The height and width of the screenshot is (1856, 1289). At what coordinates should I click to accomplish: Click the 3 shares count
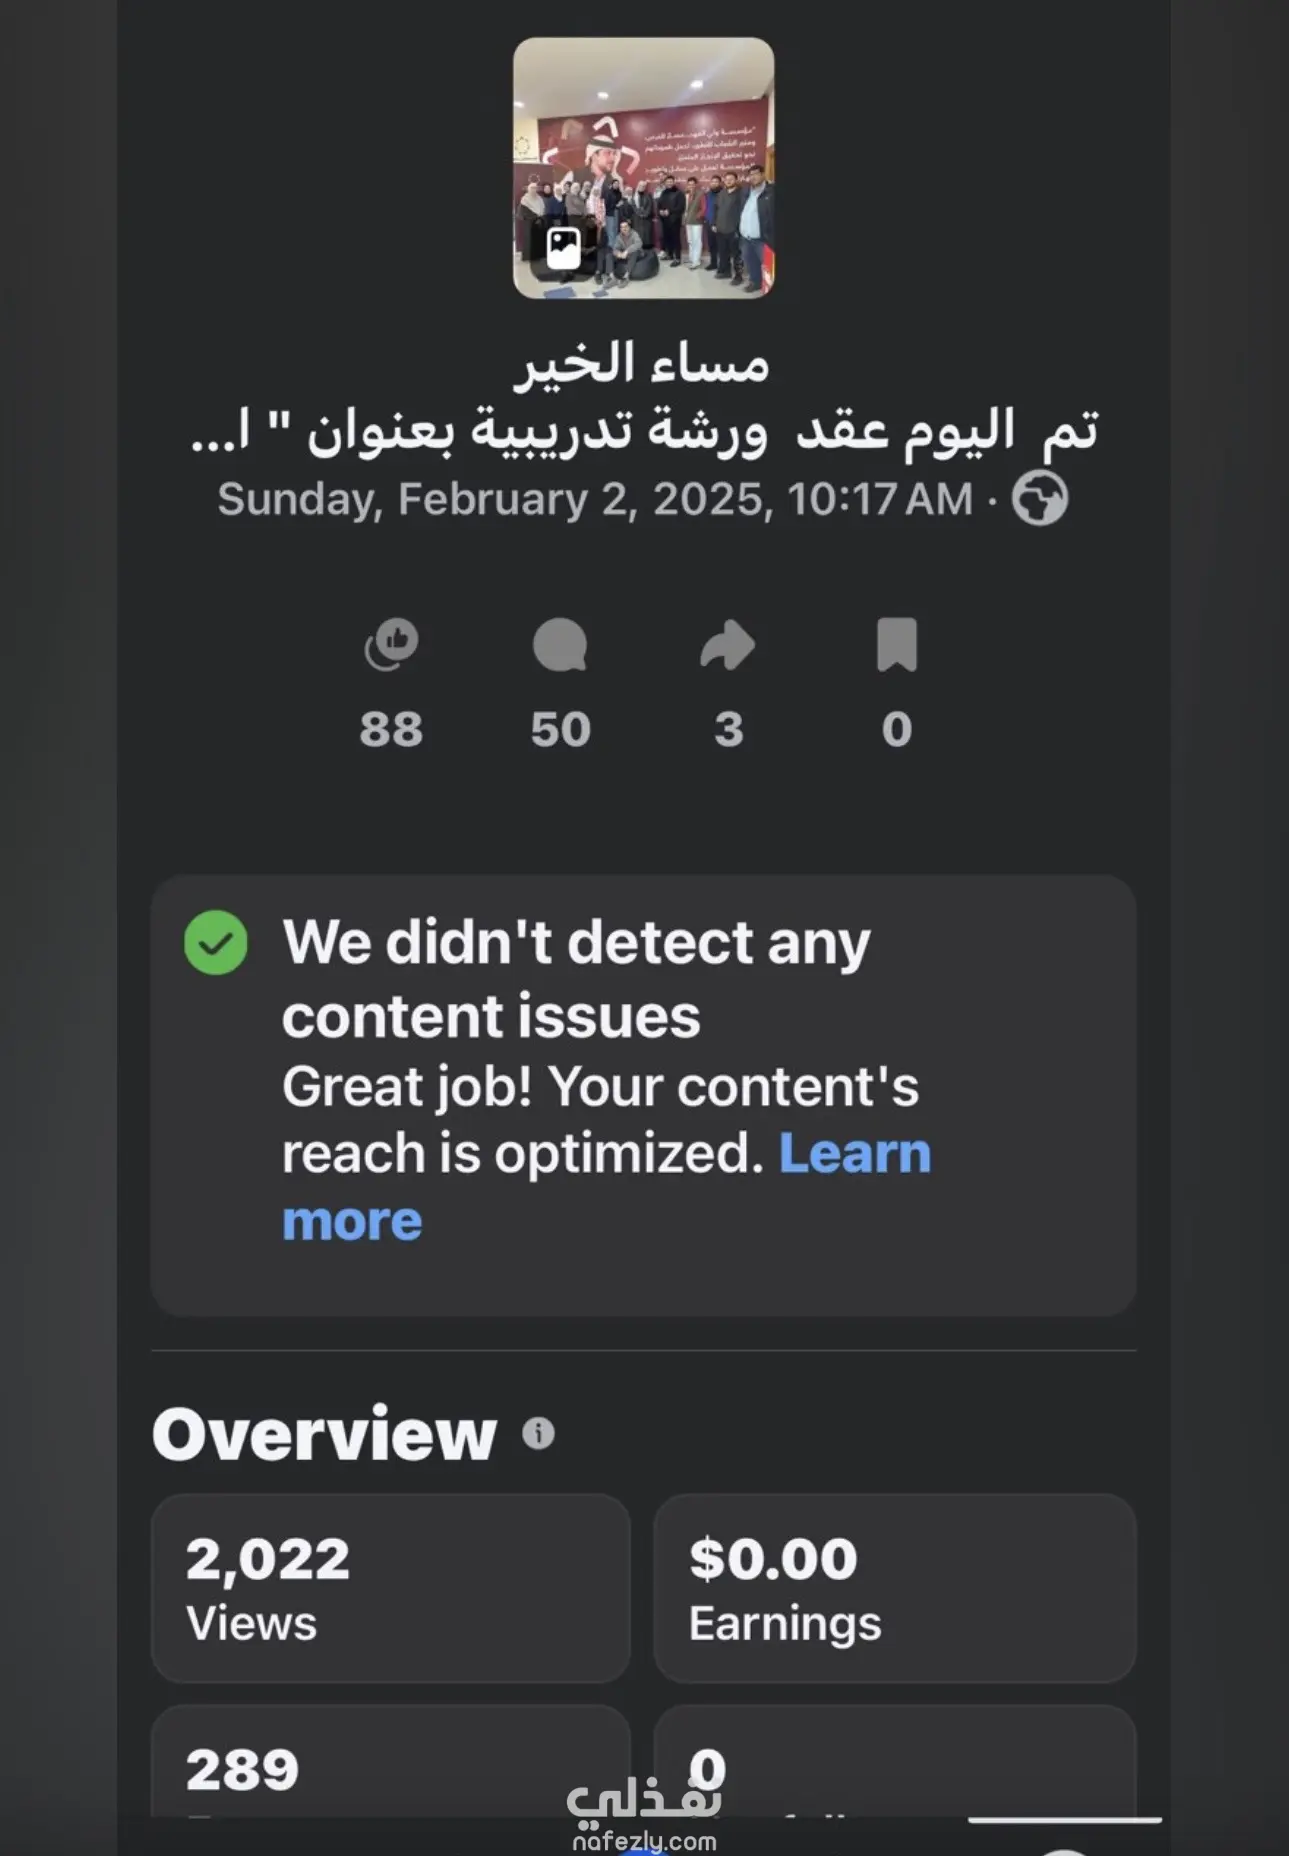[729, 729]
